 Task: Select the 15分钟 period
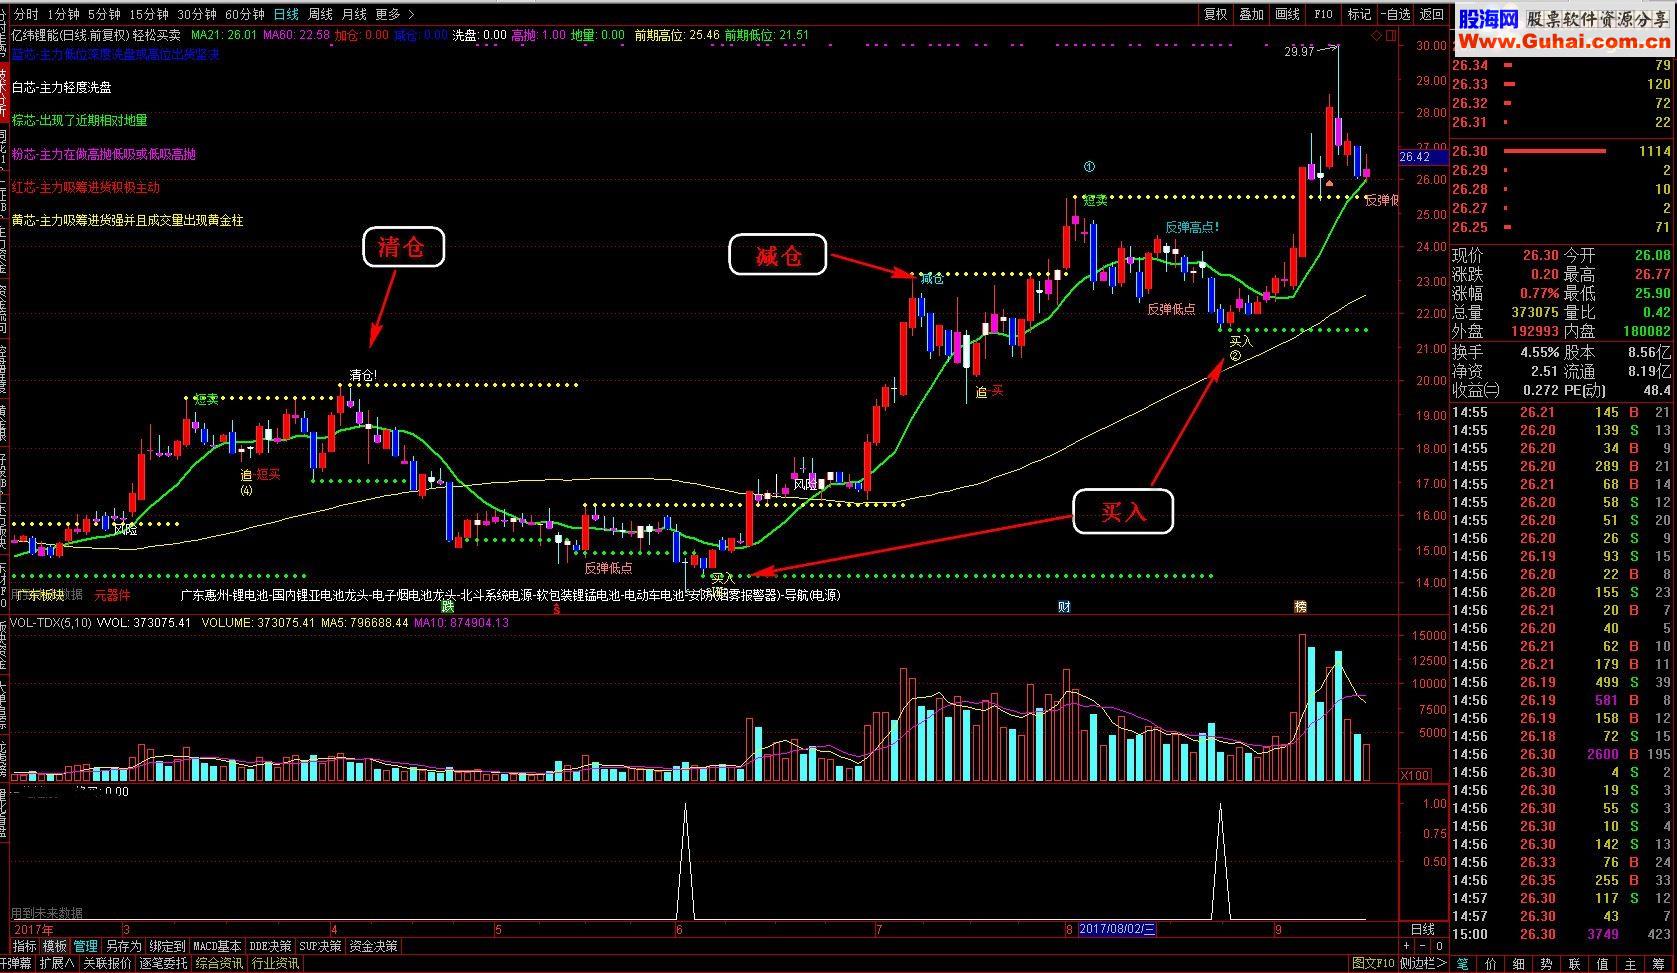click(149, 14)
